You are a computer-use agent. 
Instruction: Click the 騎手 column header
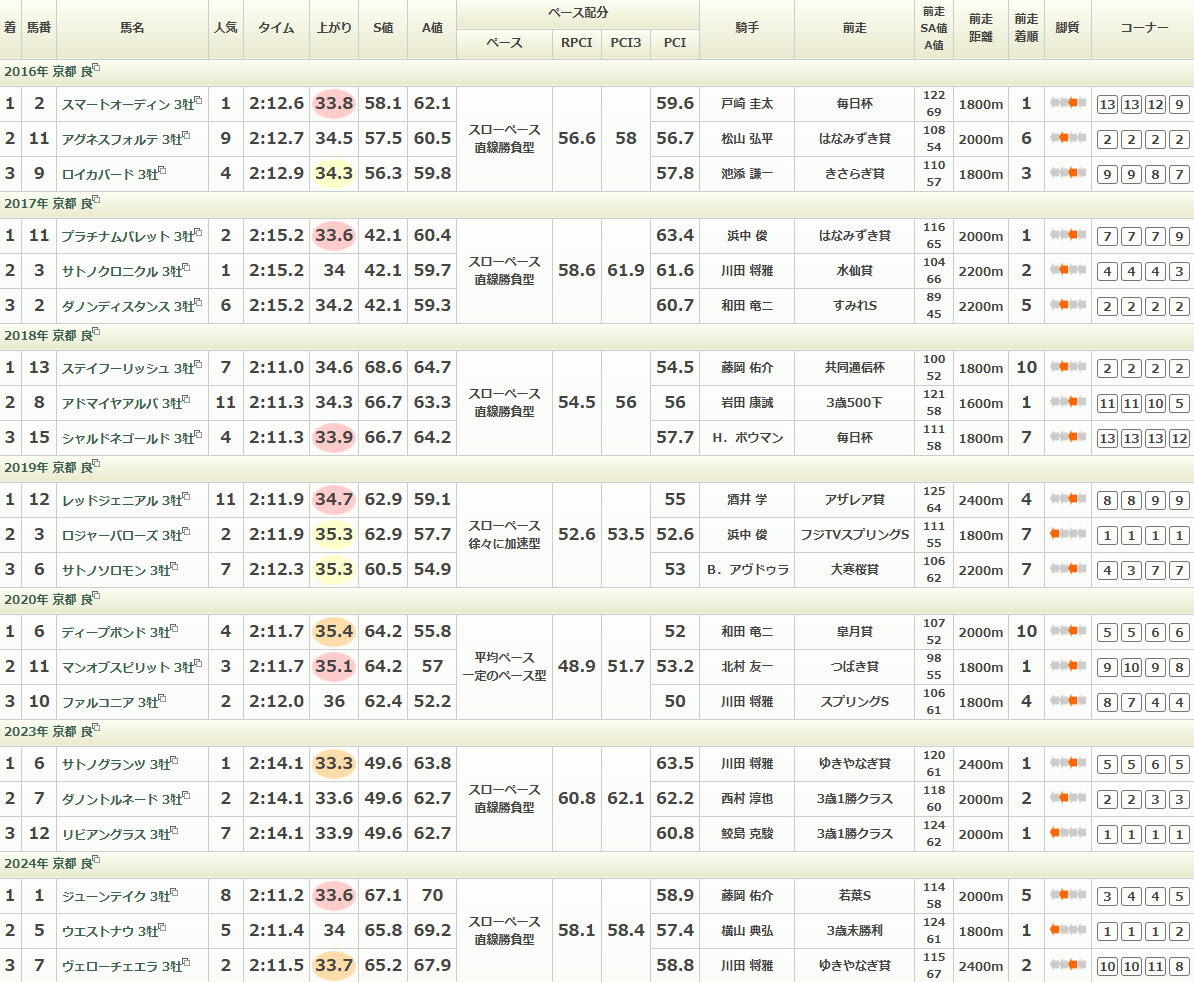tap(746, 28)
